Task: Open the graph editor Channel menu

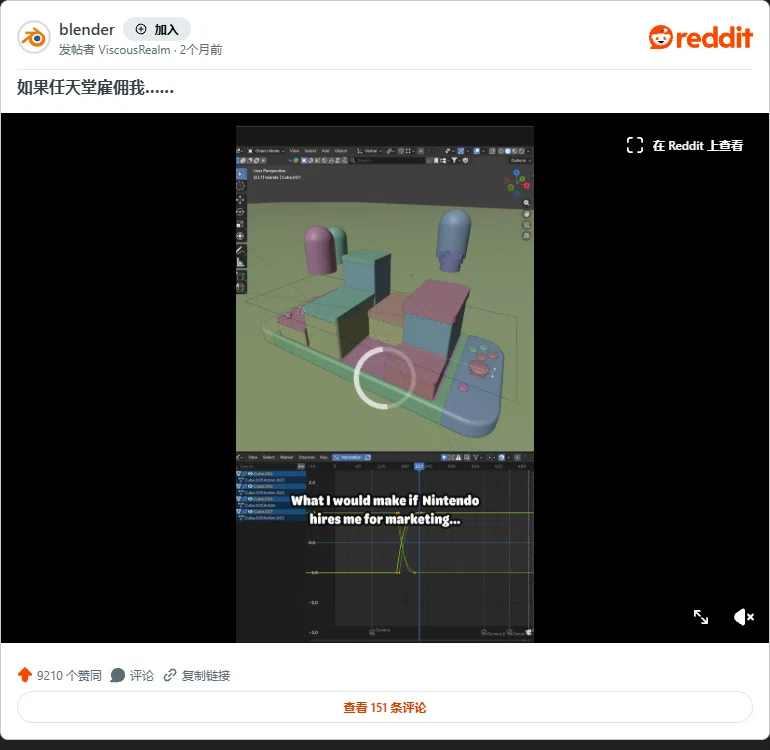Action: click(x=306, y=457)
